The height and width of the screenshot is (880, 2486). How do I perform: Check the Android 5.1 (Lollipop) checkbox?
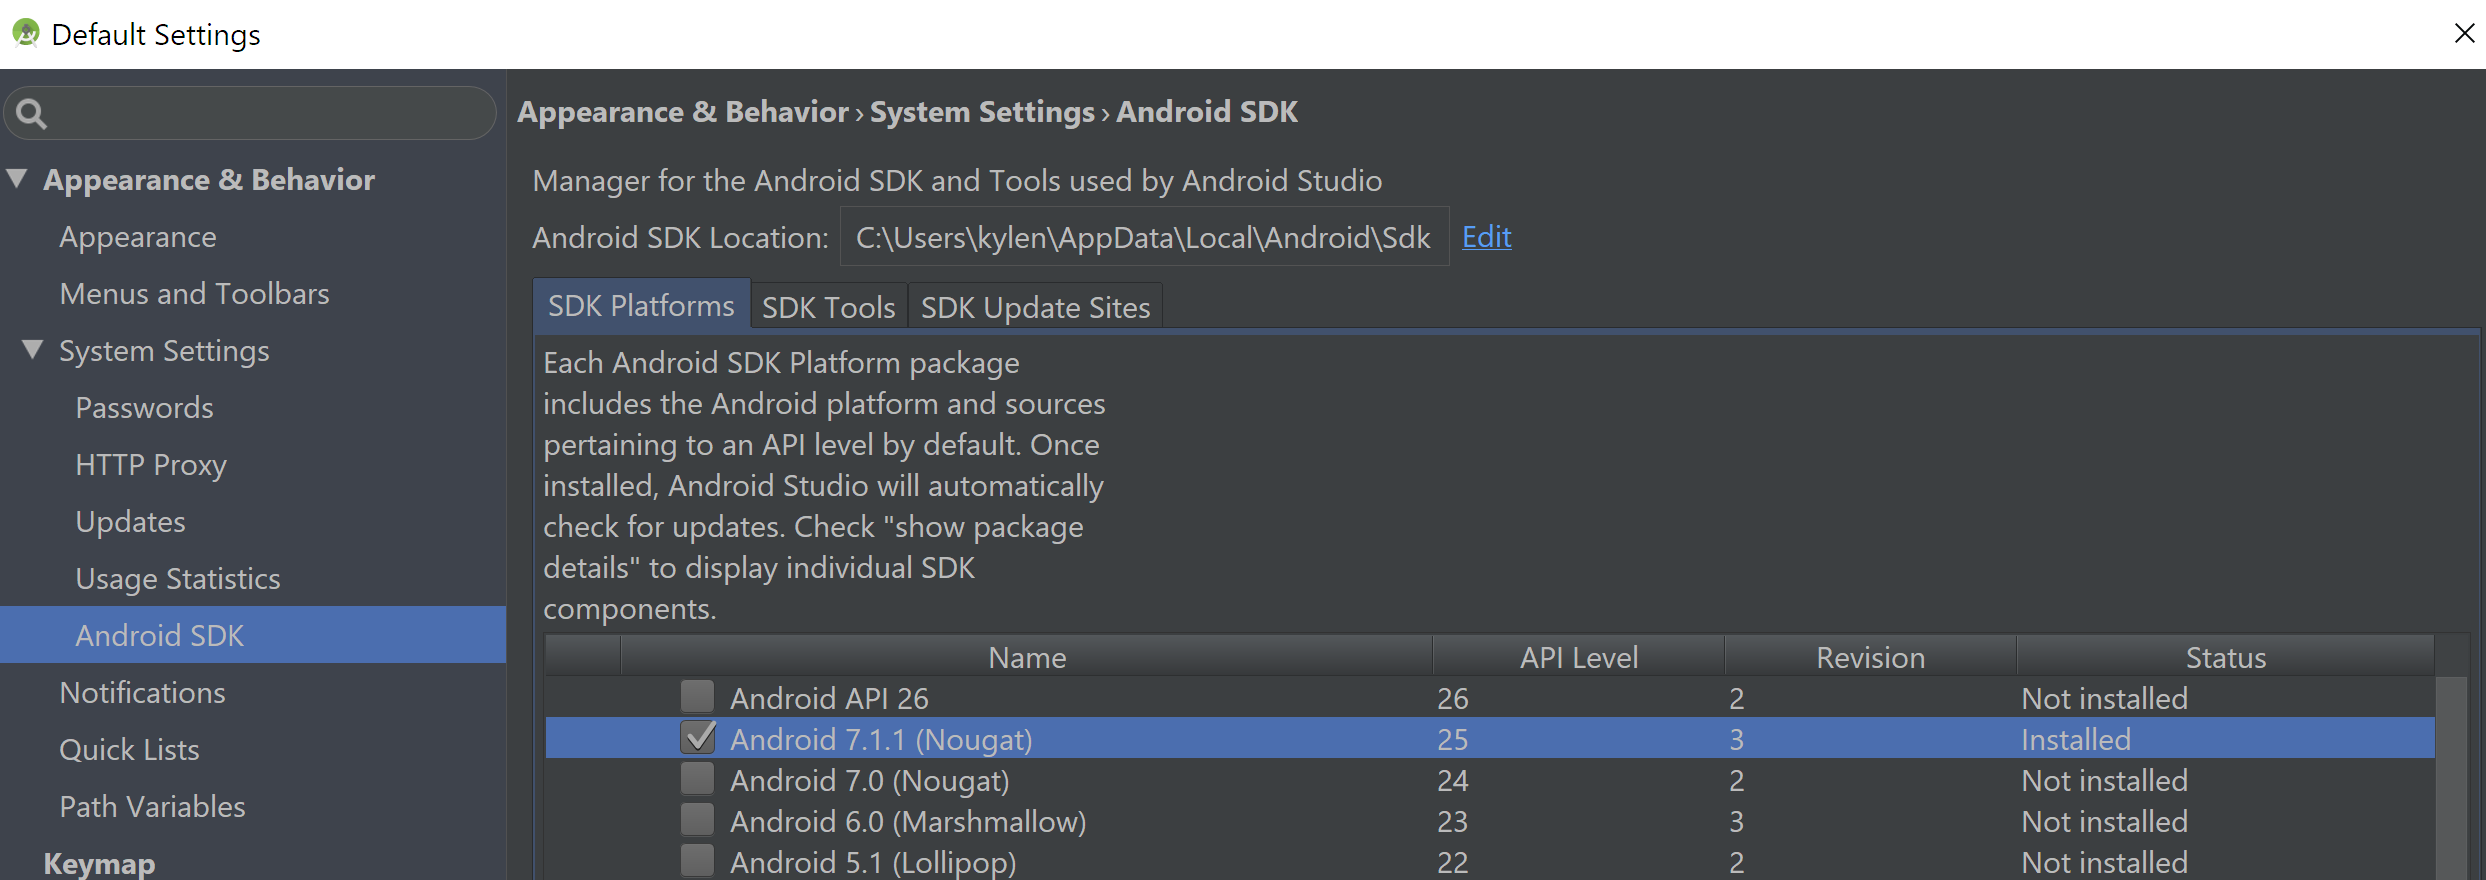(698, 860)
